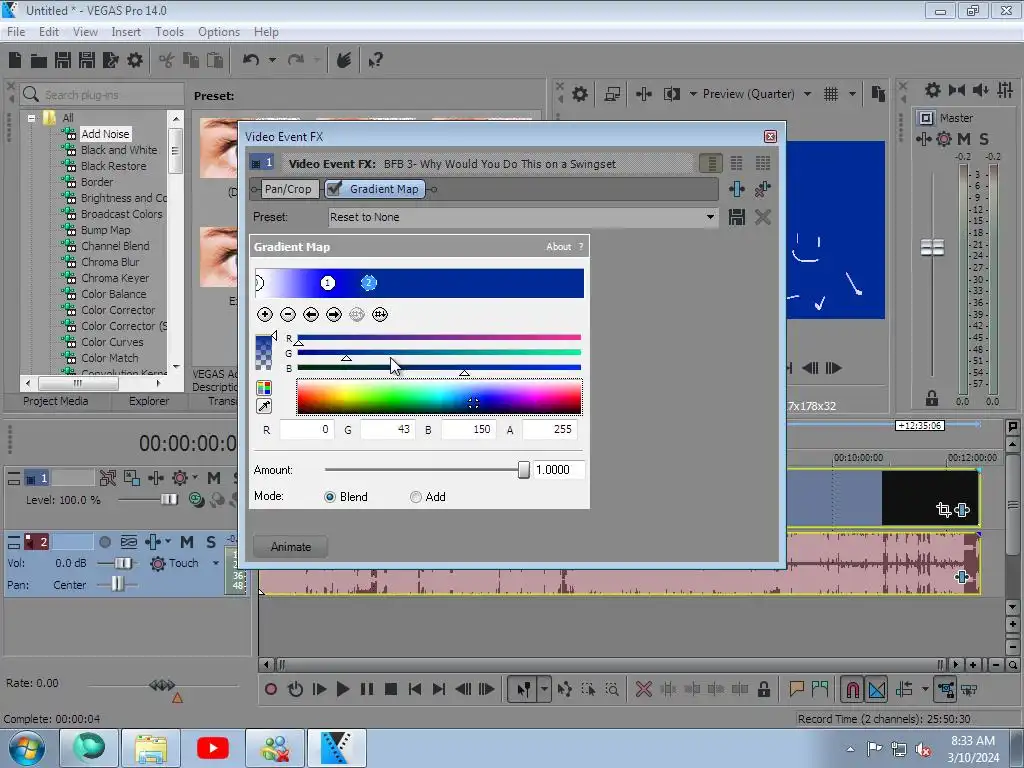Click Event FX icon on video clip

click(962, 509)
